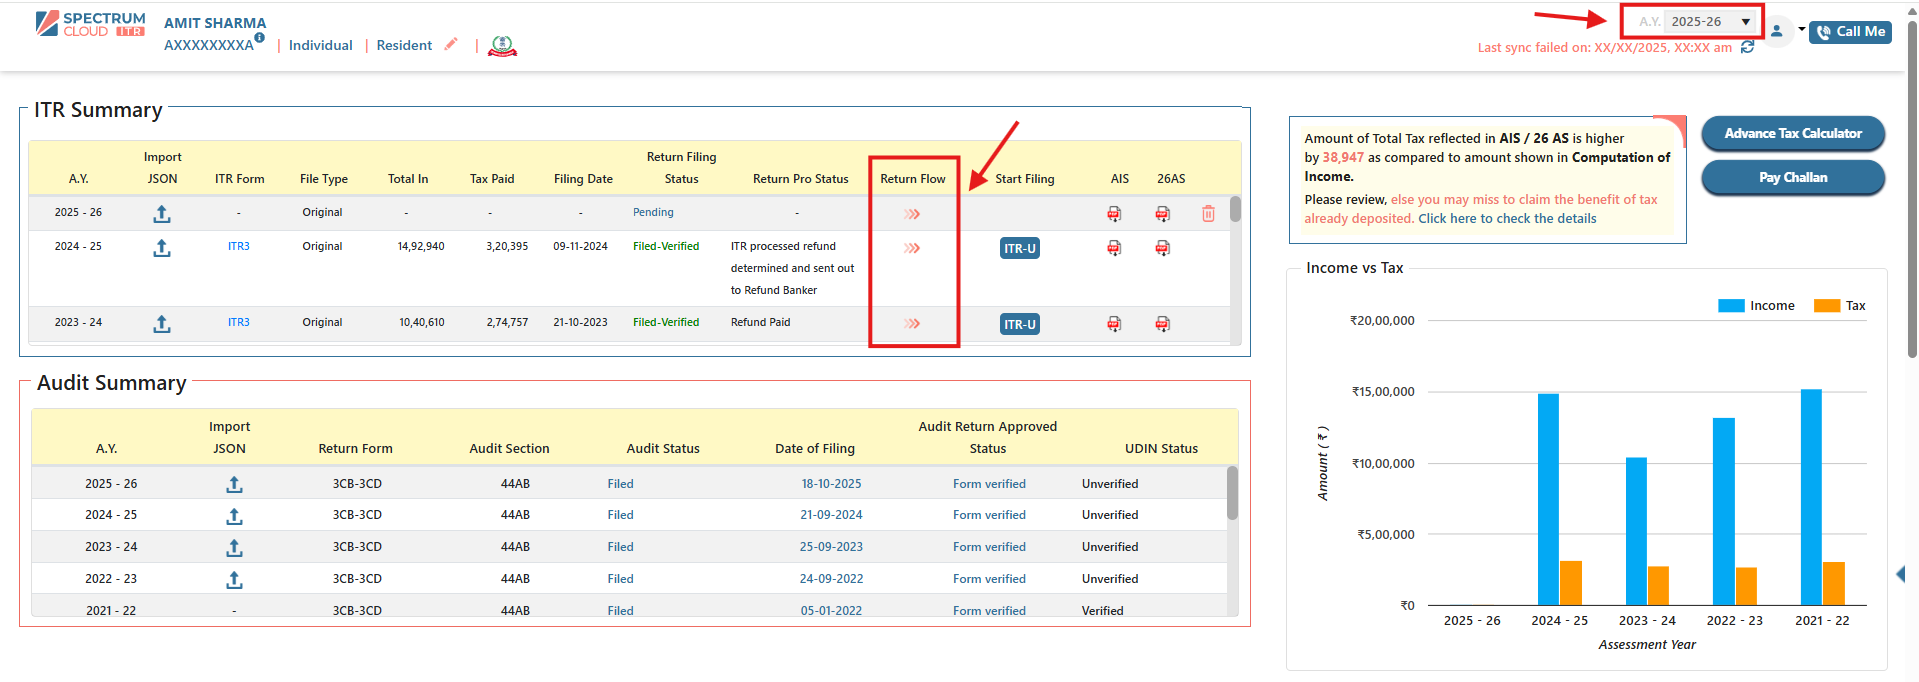Click the Audit Summary table scrollbar
Image resolution: width=1919 pixels, height=682 pixels.
point(1232,493)
